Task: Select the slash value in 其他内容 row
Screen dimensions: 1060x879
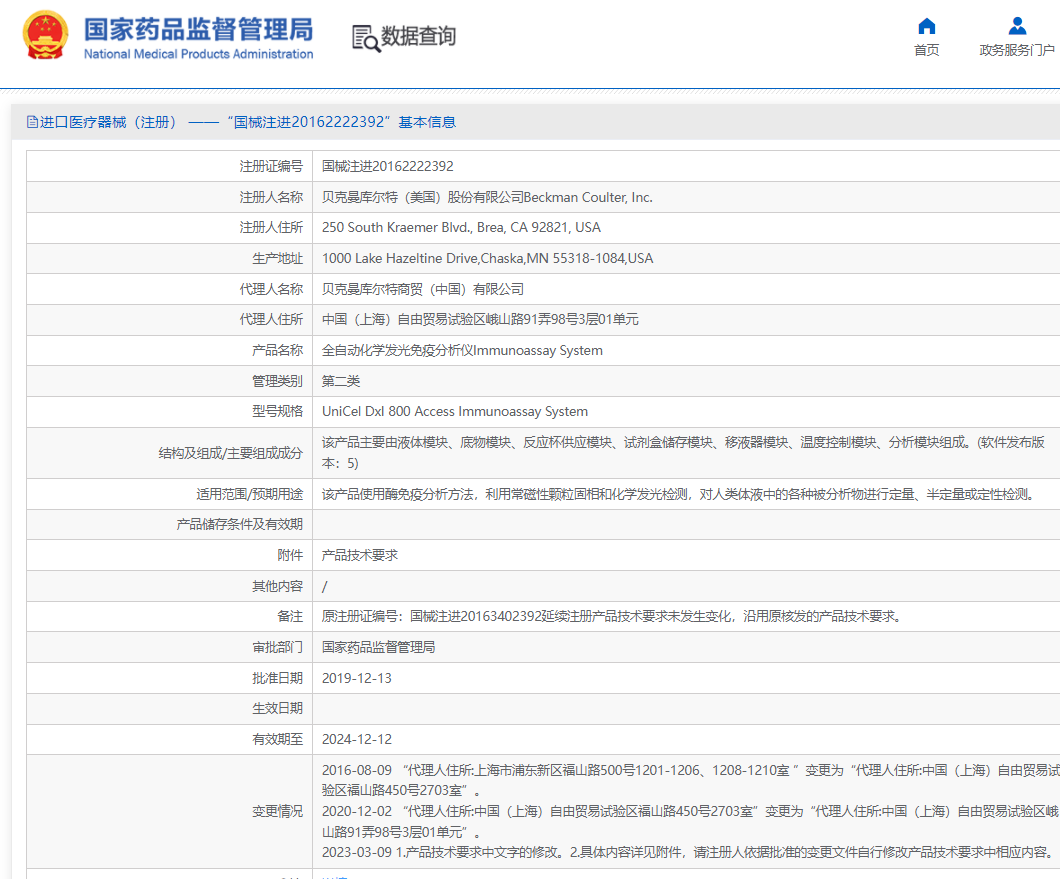Action: coord(324,586)
